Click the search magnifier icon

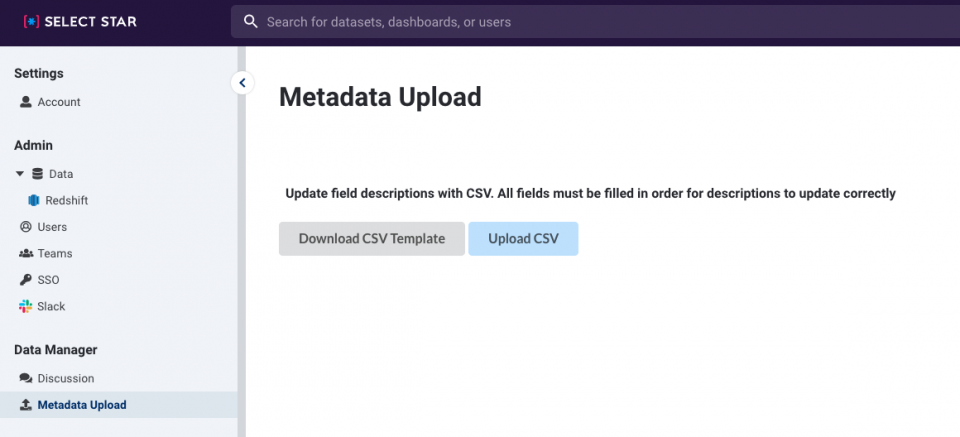coord(250,22)
